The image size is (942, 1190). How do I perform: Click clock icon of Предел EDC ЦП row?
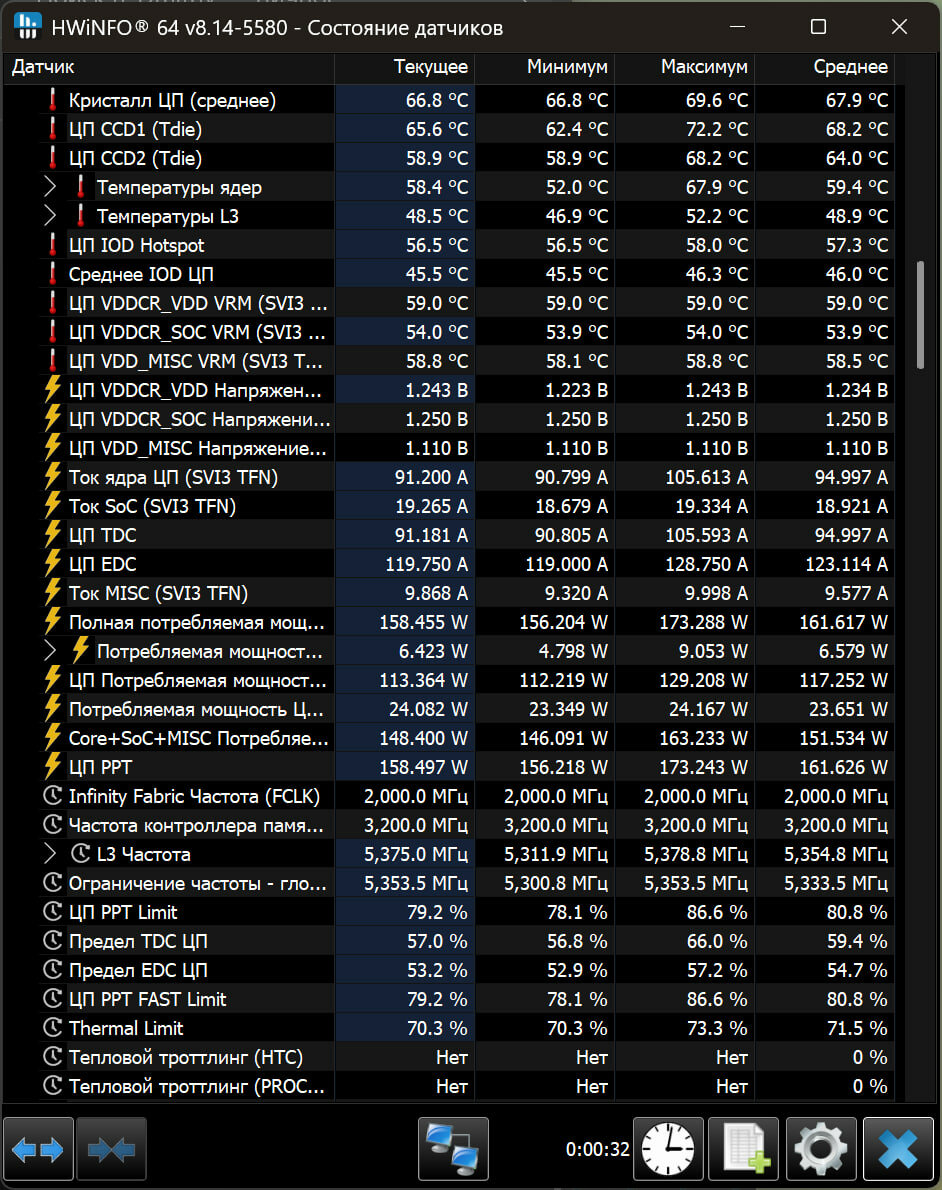coord(52,970)
